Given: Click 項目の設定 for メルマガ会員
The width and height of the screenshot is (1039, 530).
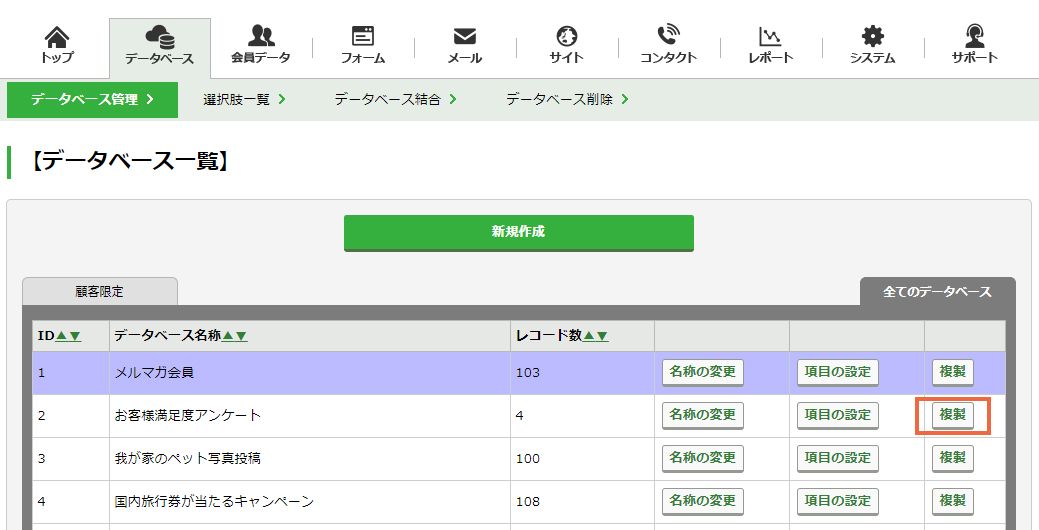Looking at the screenshot, I should [838, 372].
